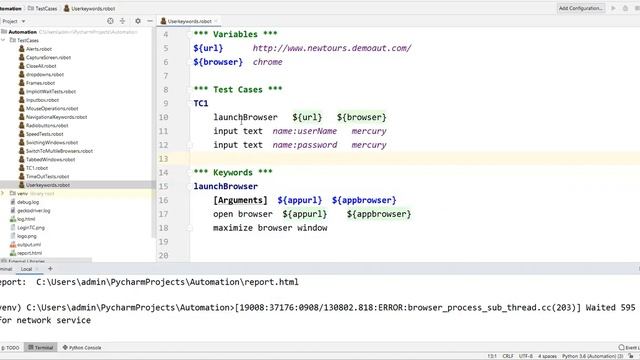Click the CRLF line separator indicator
640x360 pixels.
click(x=508, y=356)
